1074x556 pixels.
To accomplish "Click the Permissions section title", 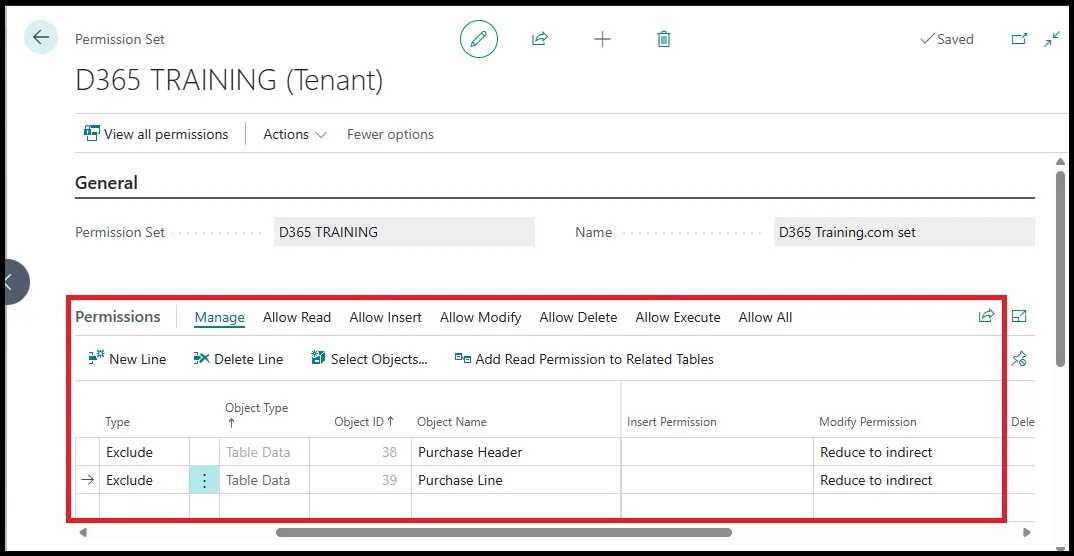I will (118, 316).
